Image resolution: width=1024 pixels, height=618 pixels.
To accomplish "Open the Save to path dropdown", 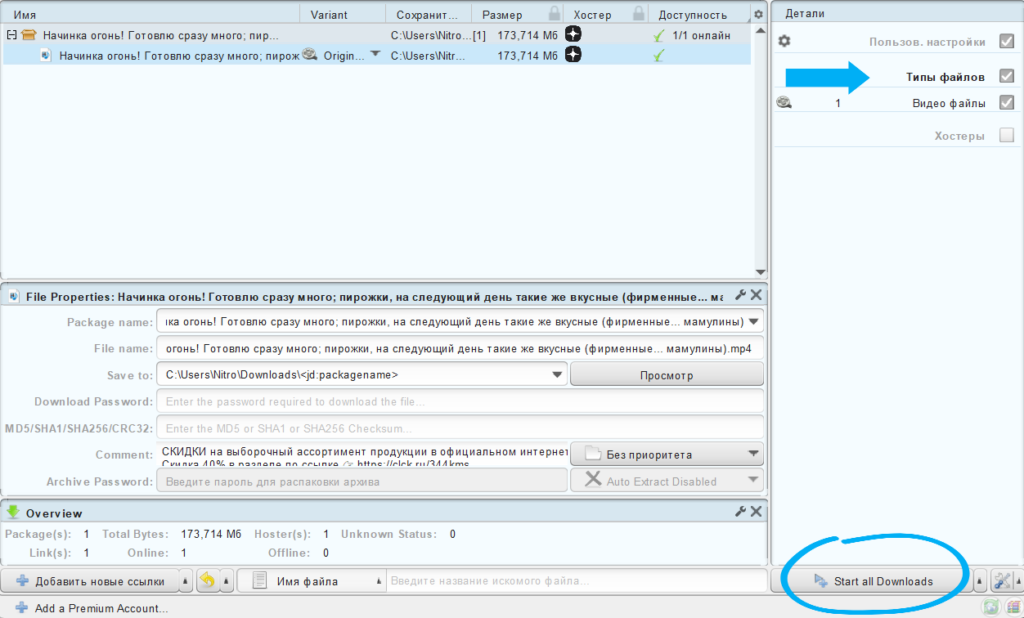I will 557,375.
